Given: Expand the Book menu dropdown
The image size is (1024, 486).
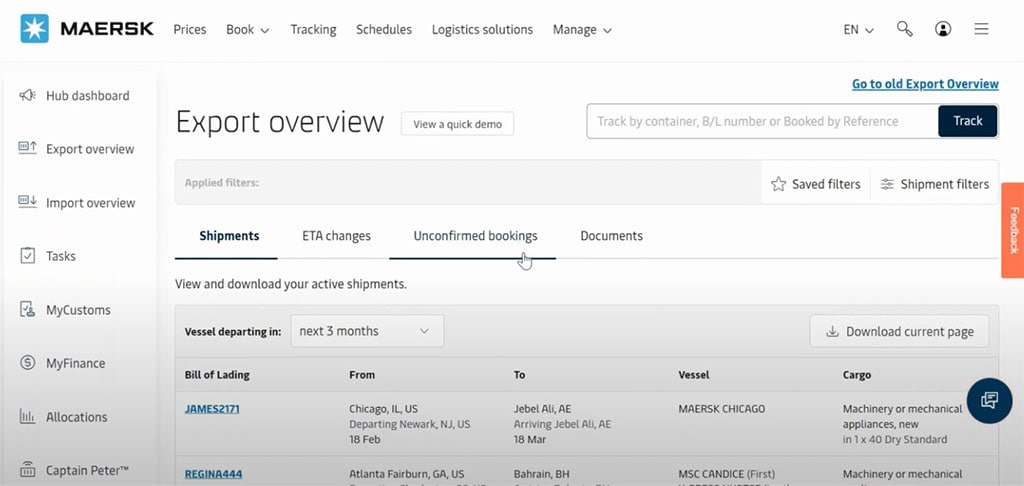Looking at the screenshot, I should [247, 29].
